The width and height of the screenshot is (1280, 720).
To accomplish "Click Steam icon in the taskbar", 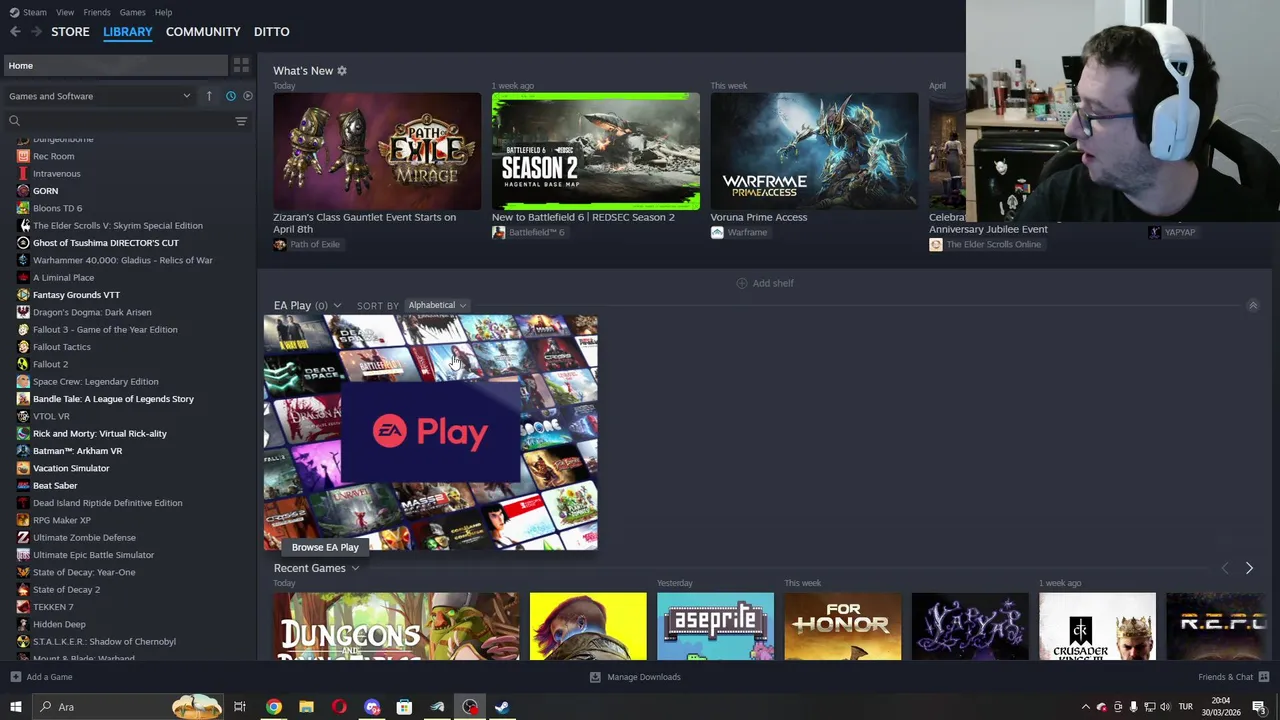I will (x=502, y=707).
